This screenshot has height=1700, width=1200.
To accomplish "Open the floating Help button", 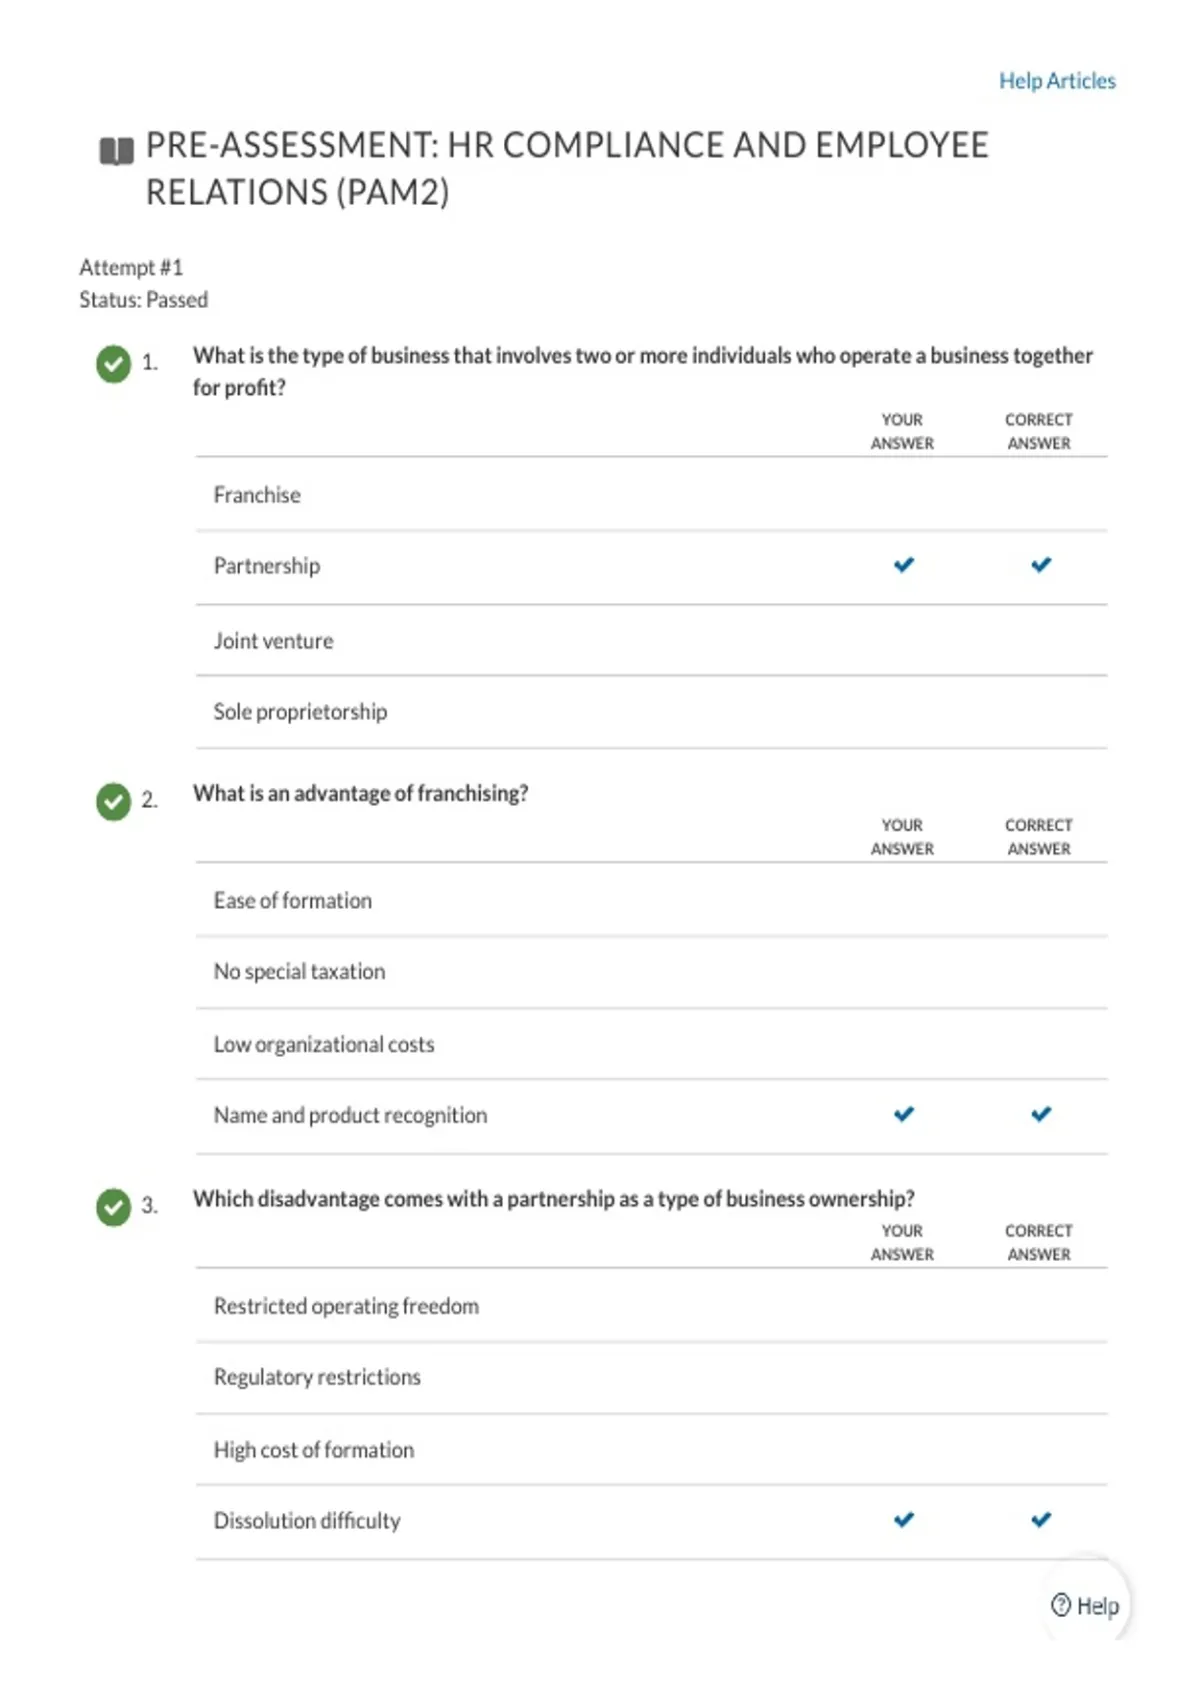I will click(1085, 1605).
